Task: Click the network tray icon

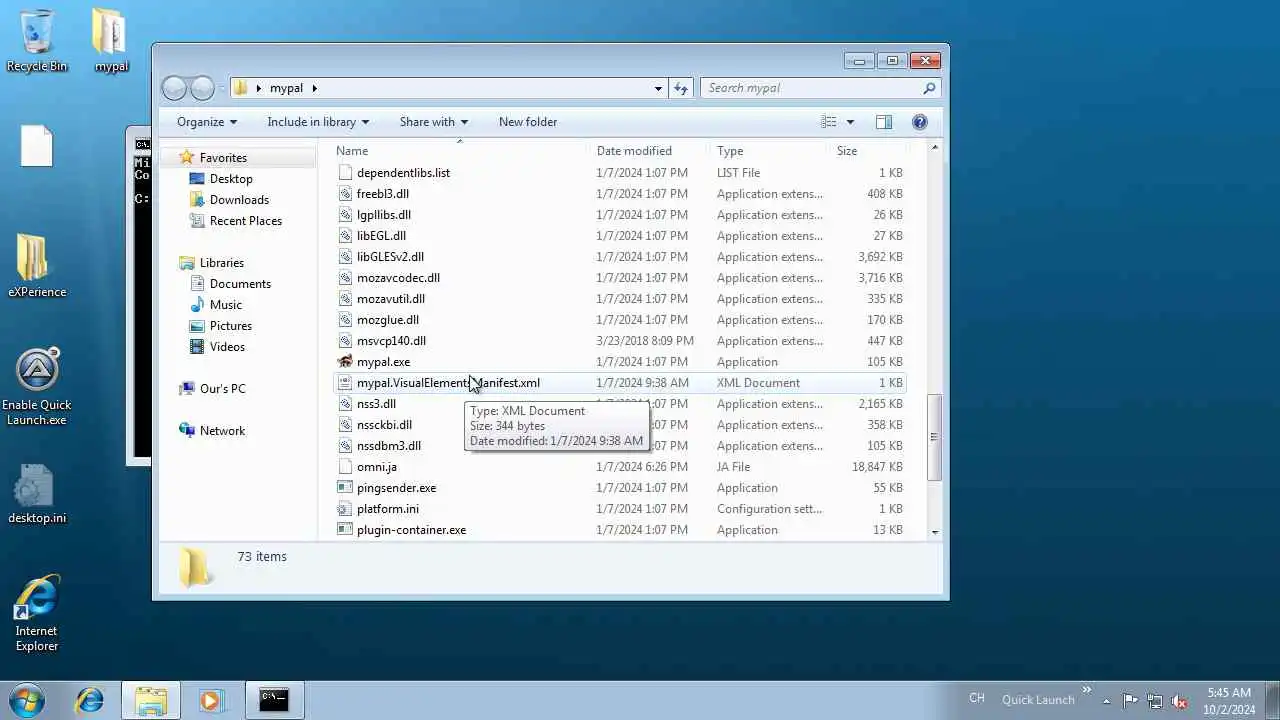Action: [1155, 700]
